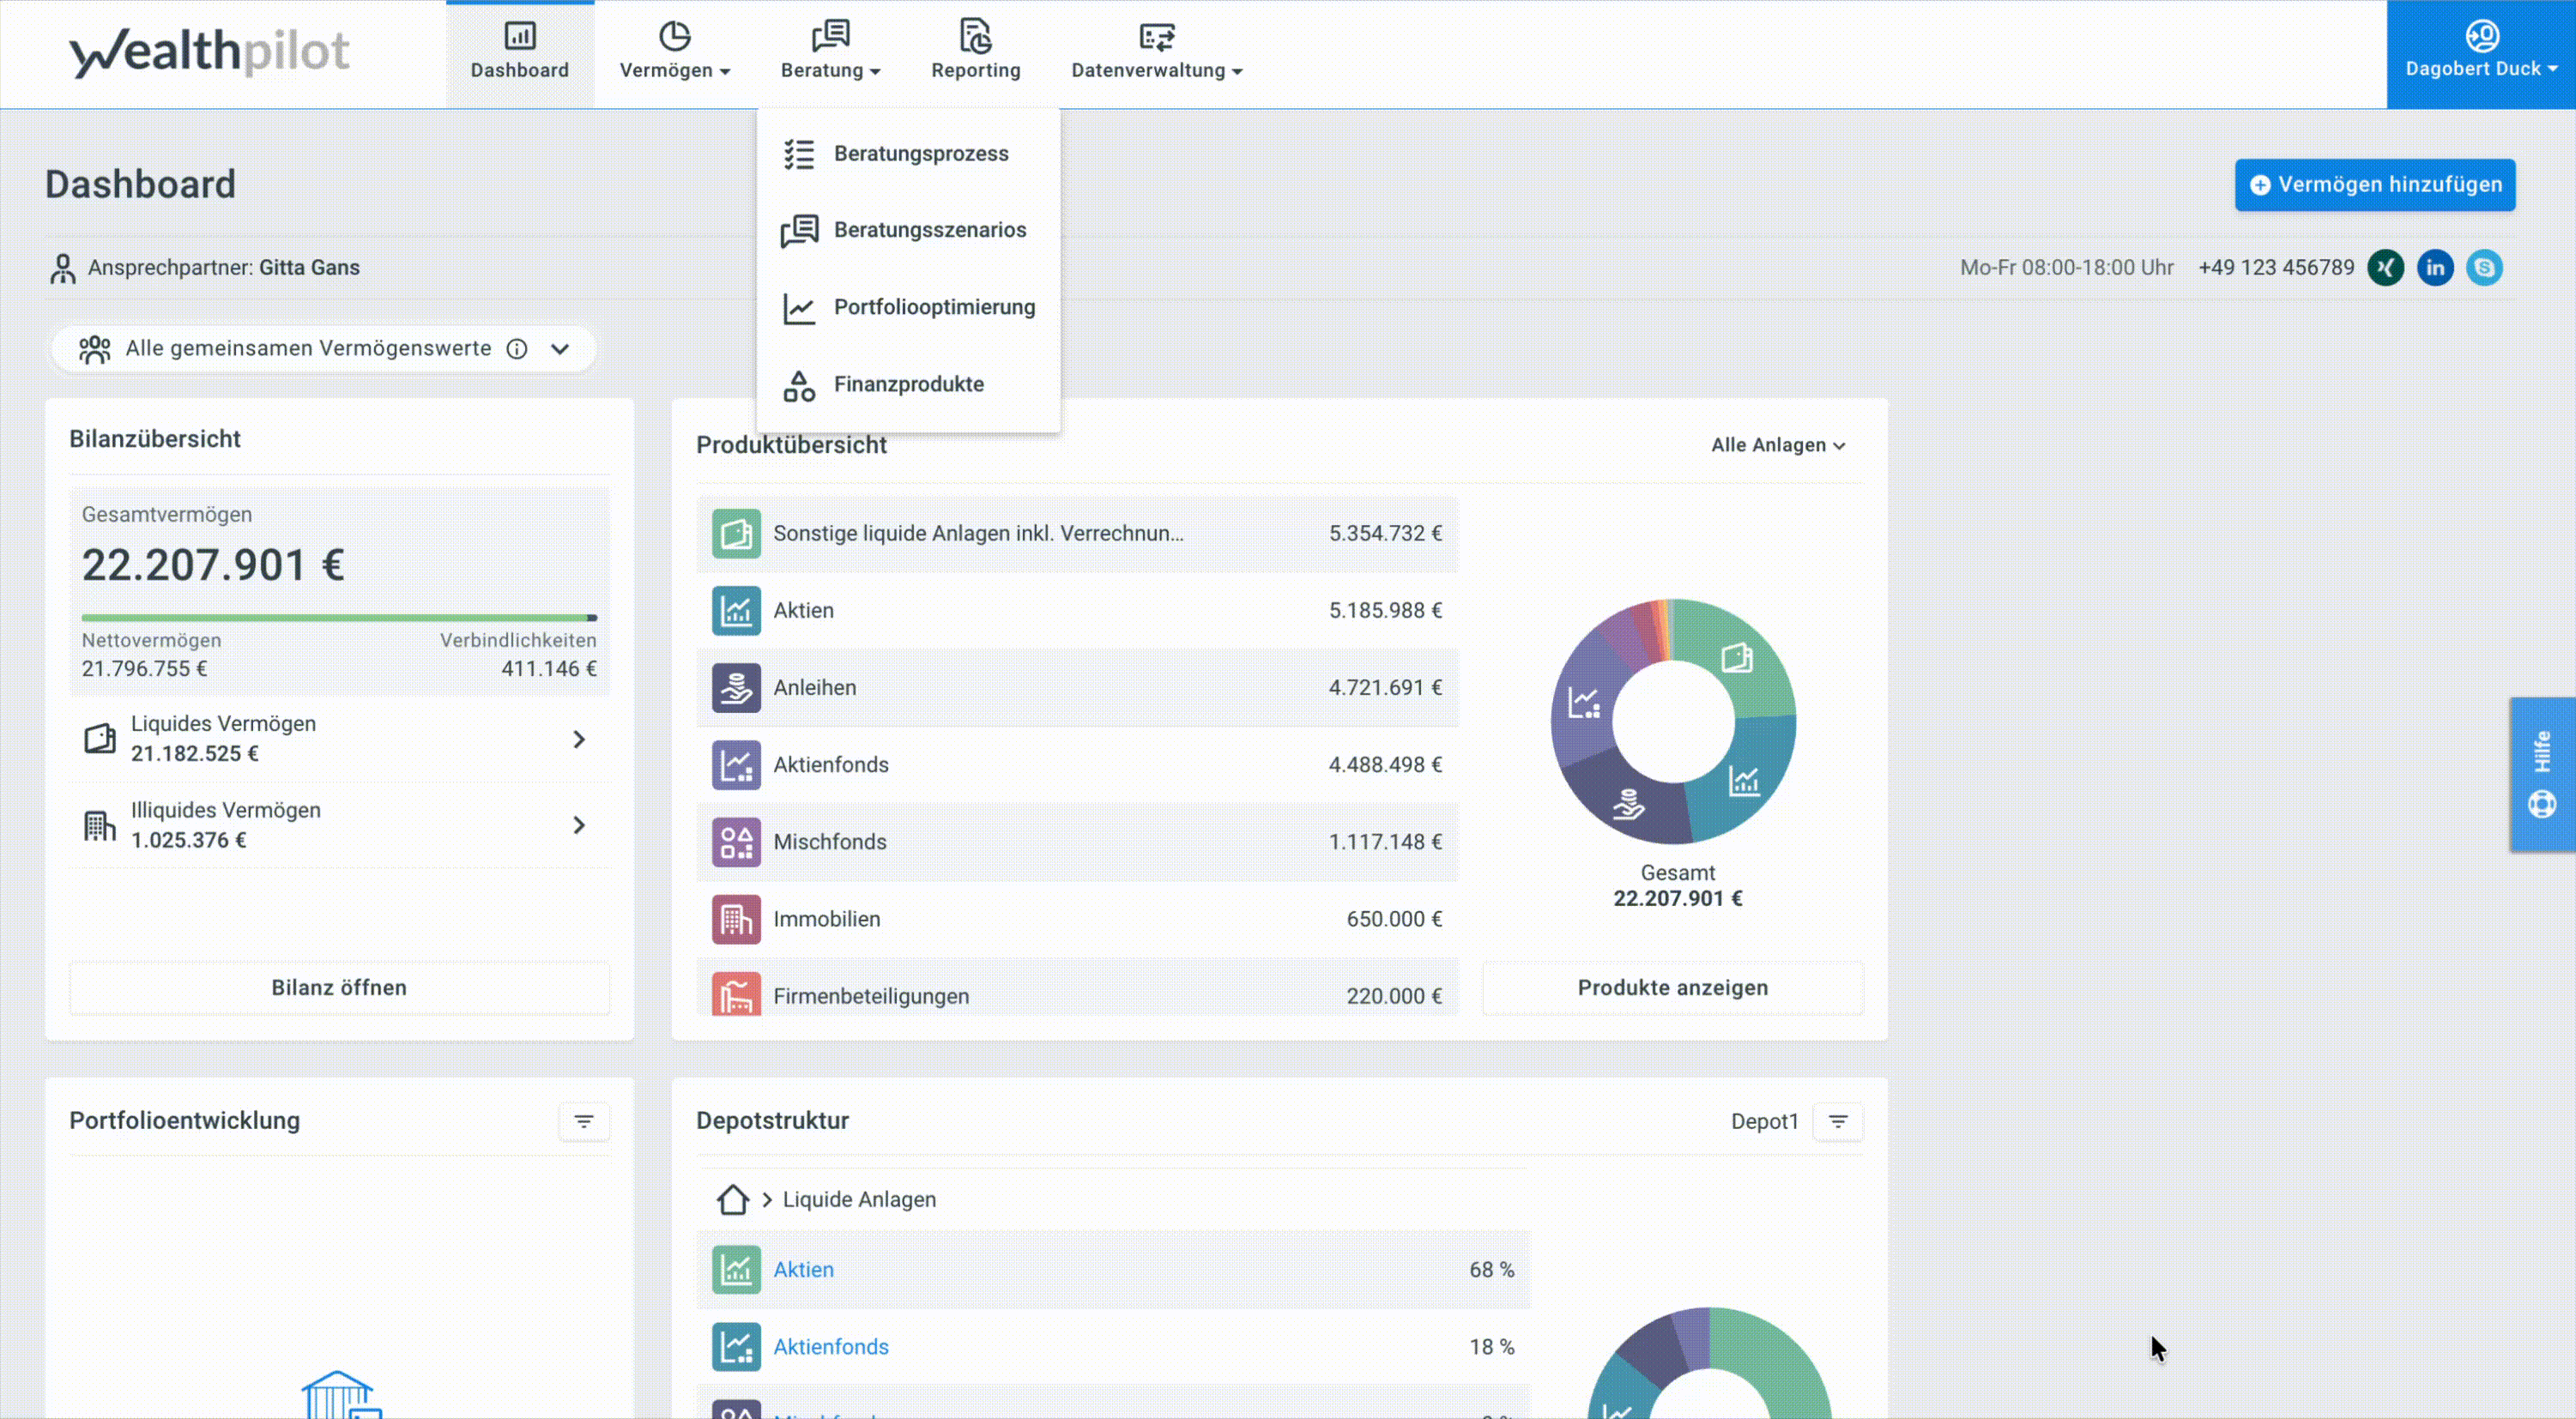Click the Skype contact icon
2576x1419 pixels.
tap(2484, 268)
